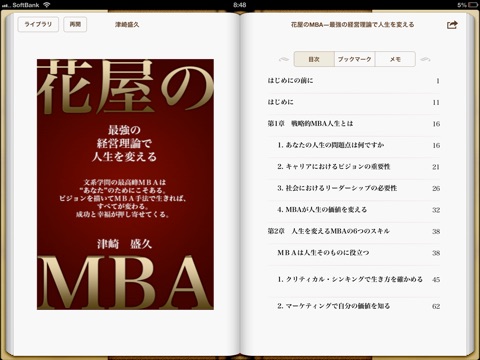Open 2. キャリアにおけるビジョンの重要性
The image size is (480, 360).
click(x=354, y=167)
